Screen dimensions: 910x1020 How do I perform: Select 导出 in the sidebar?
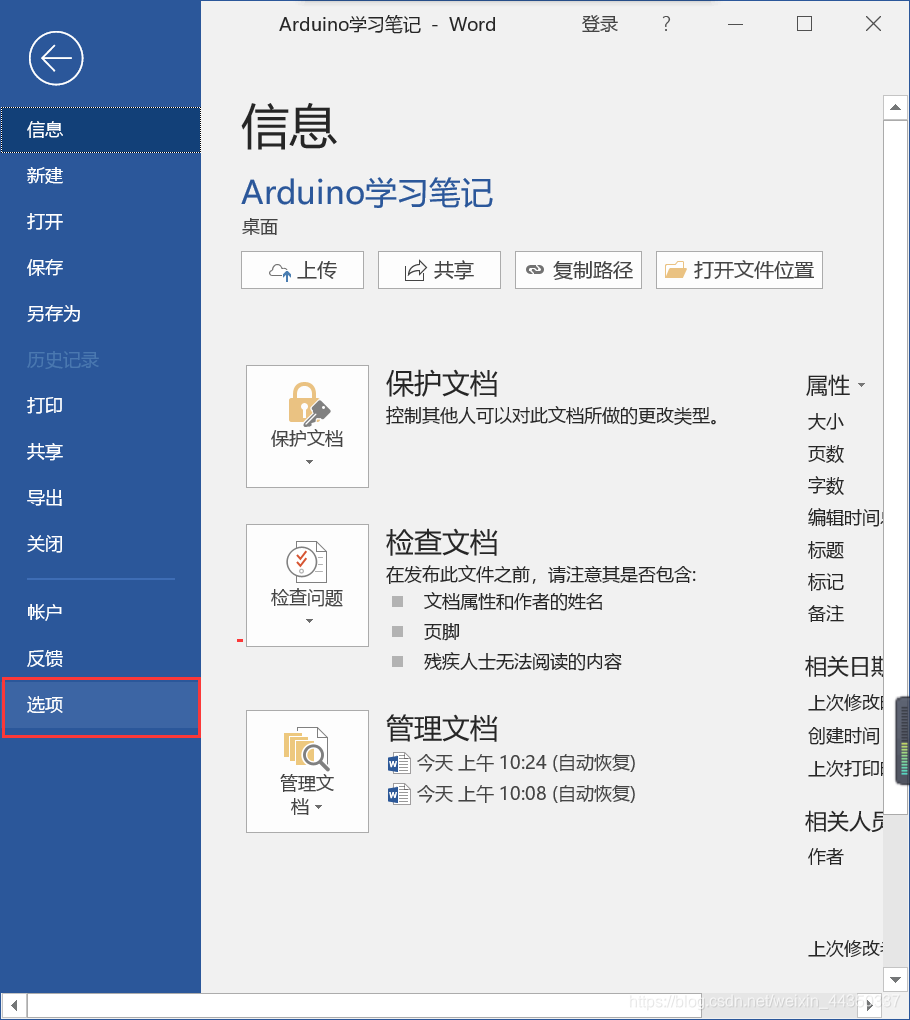[101, 498]
